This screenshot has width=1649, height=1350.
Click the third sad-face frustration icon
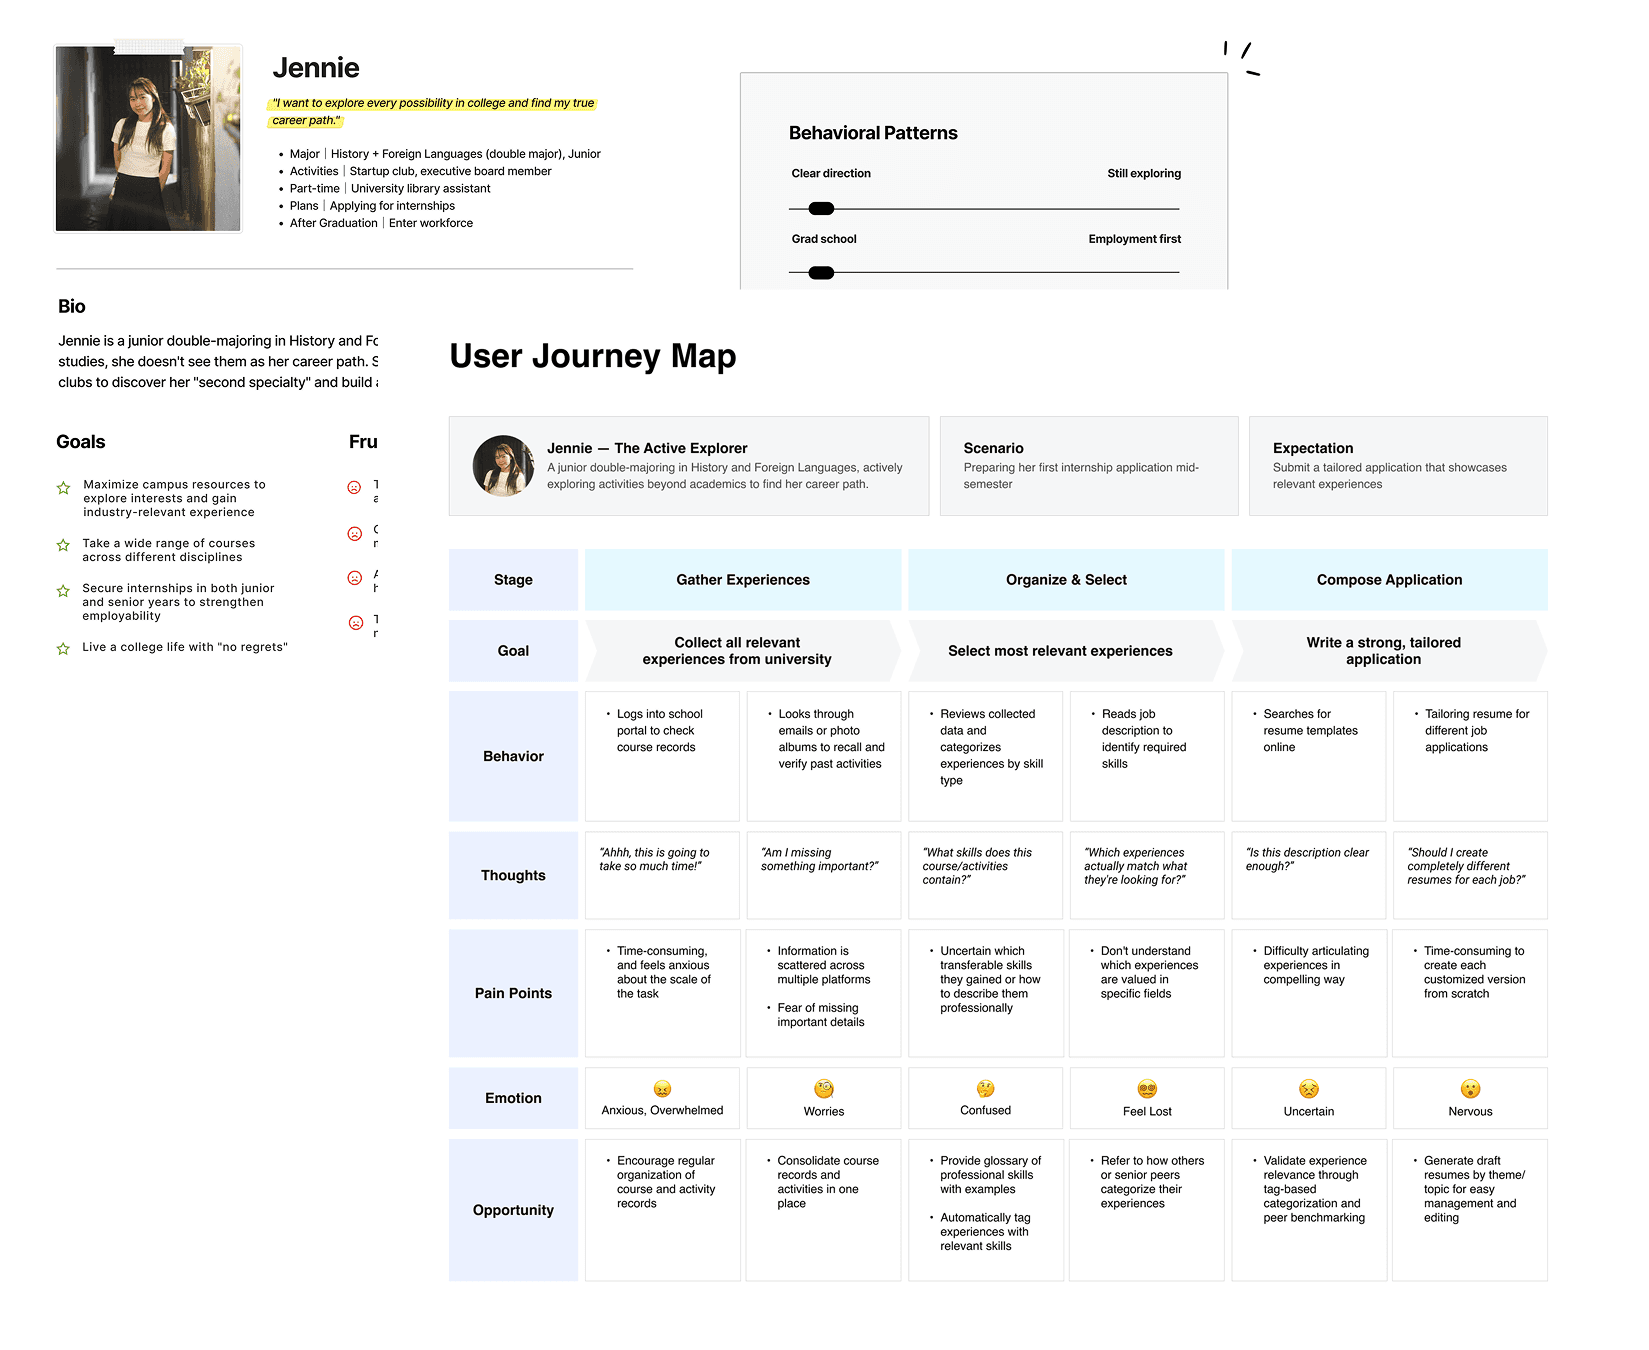tap(354, 578)
